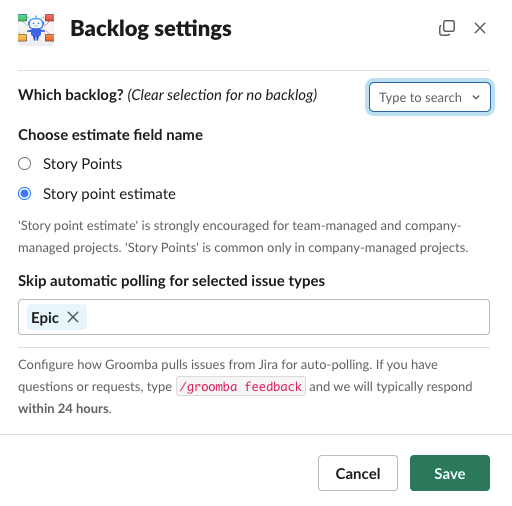The height and width of the screenshot is (506, 512).
Task: Remove the Epic issue type tag
Action: tap(73, 317)
